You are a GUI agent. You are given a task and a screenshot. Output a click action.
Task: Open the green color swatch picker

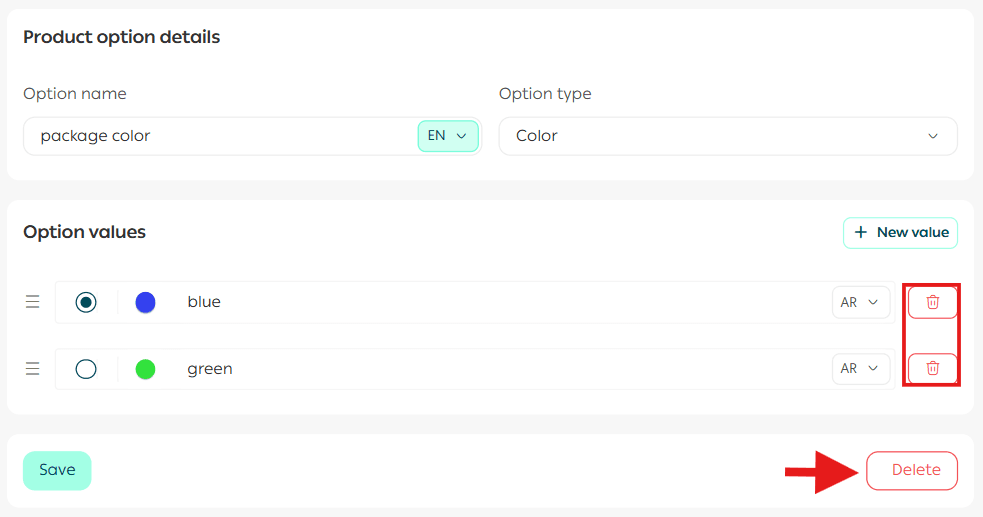point(145,369)
